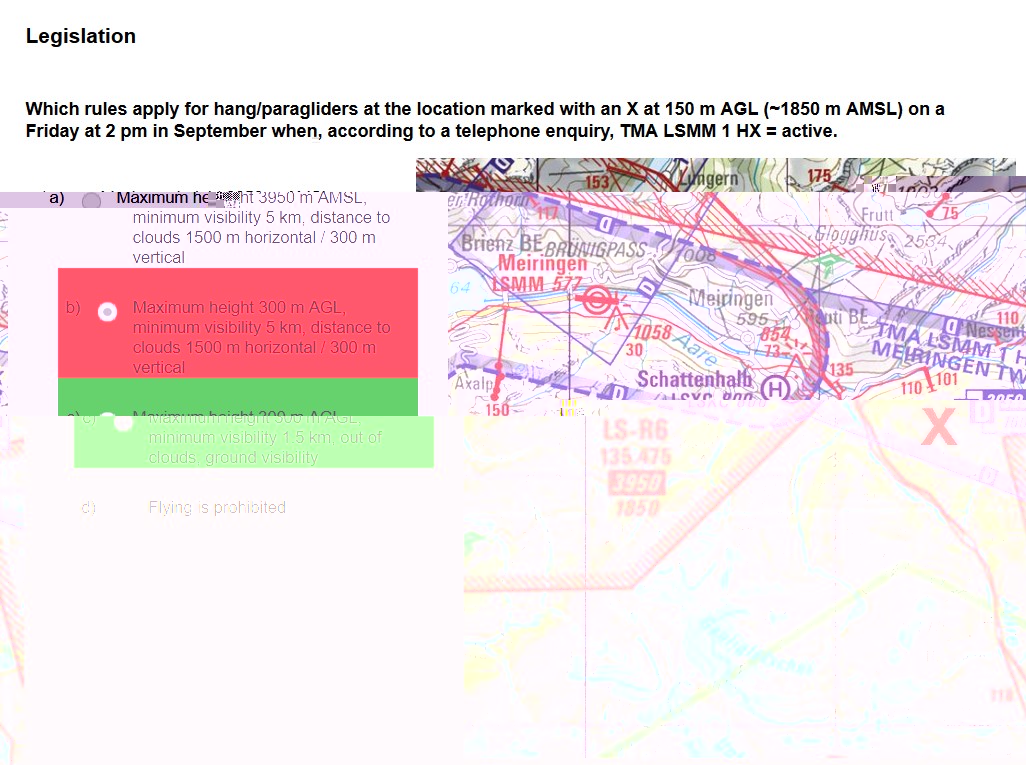Select radio button for answer a
This screenshot has width=1026, height=765.
click(x=91, y=200)
